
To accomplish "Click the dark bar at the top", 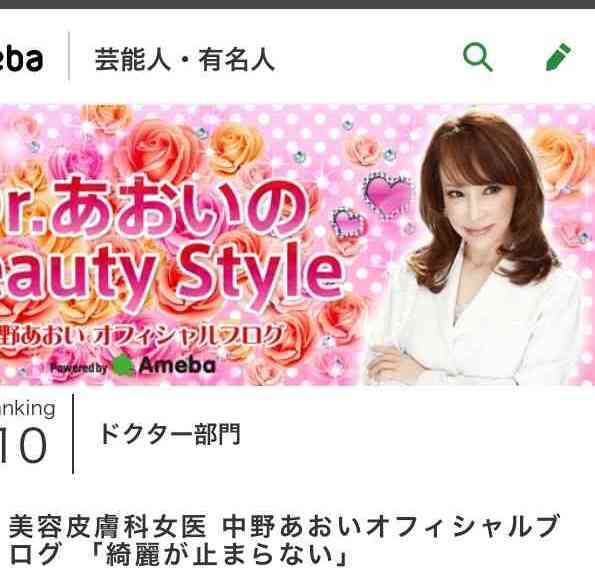I will tap(298, 4).
